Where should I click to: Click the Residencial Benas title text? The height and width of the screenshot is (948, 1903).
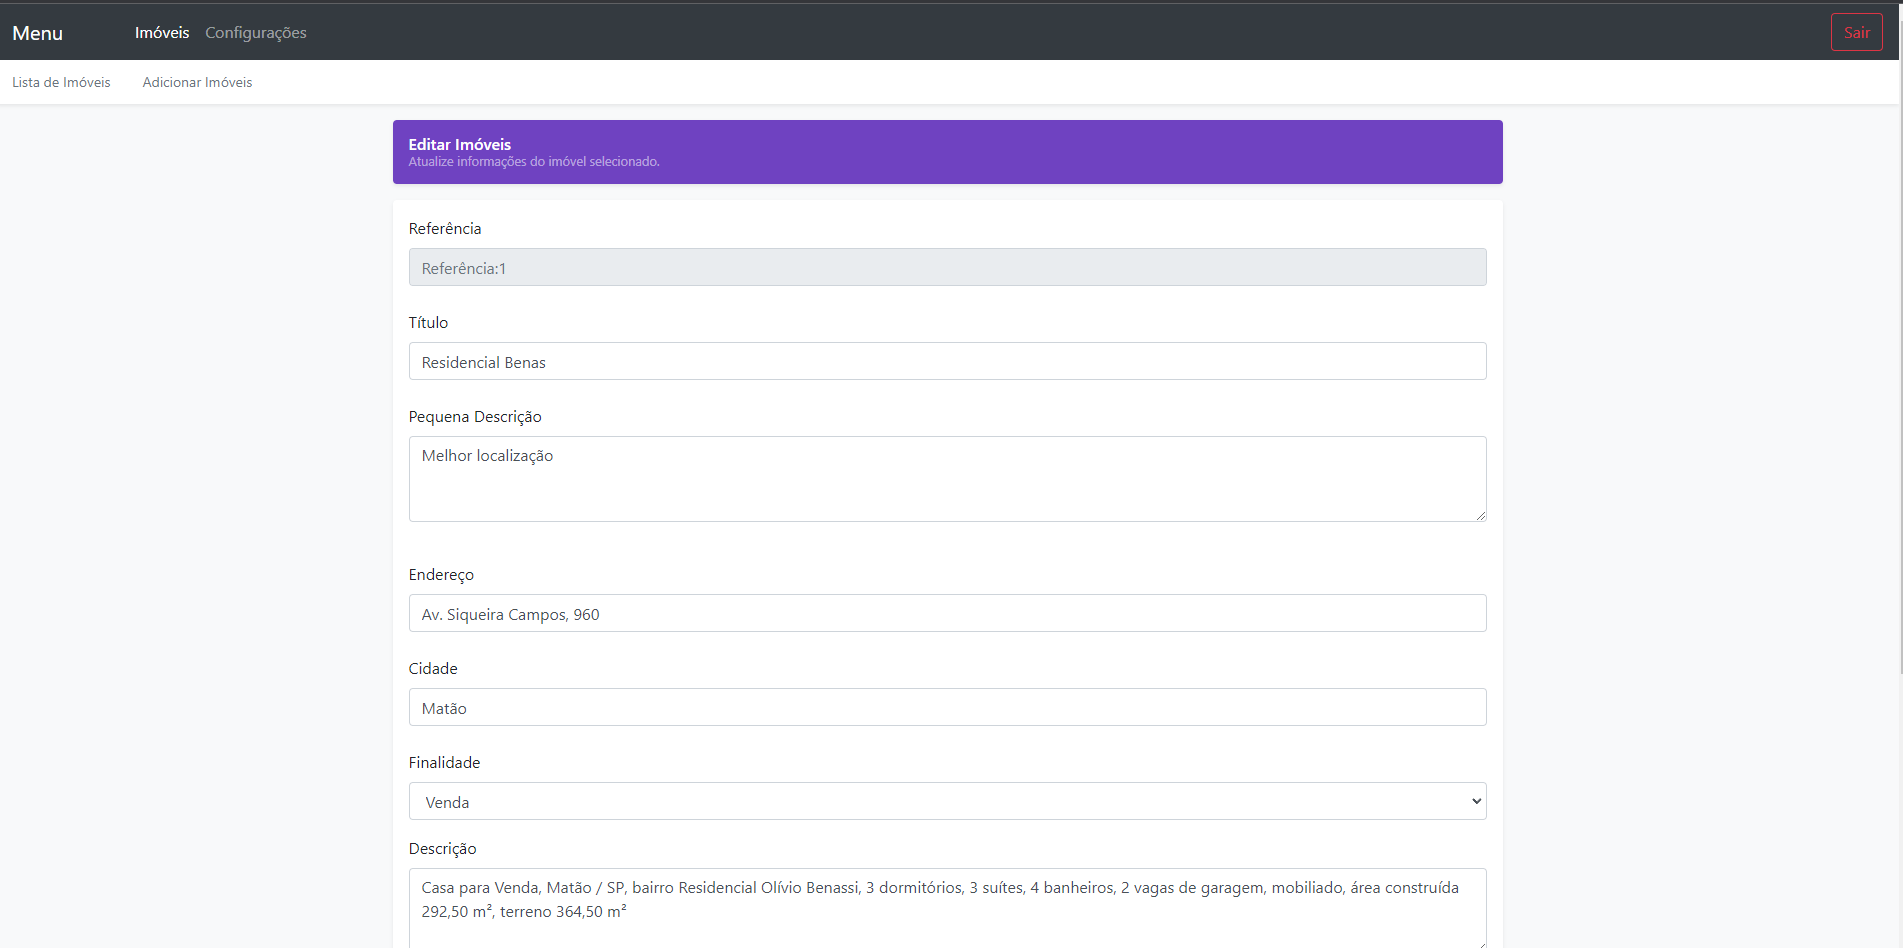(x=483, y=361)
